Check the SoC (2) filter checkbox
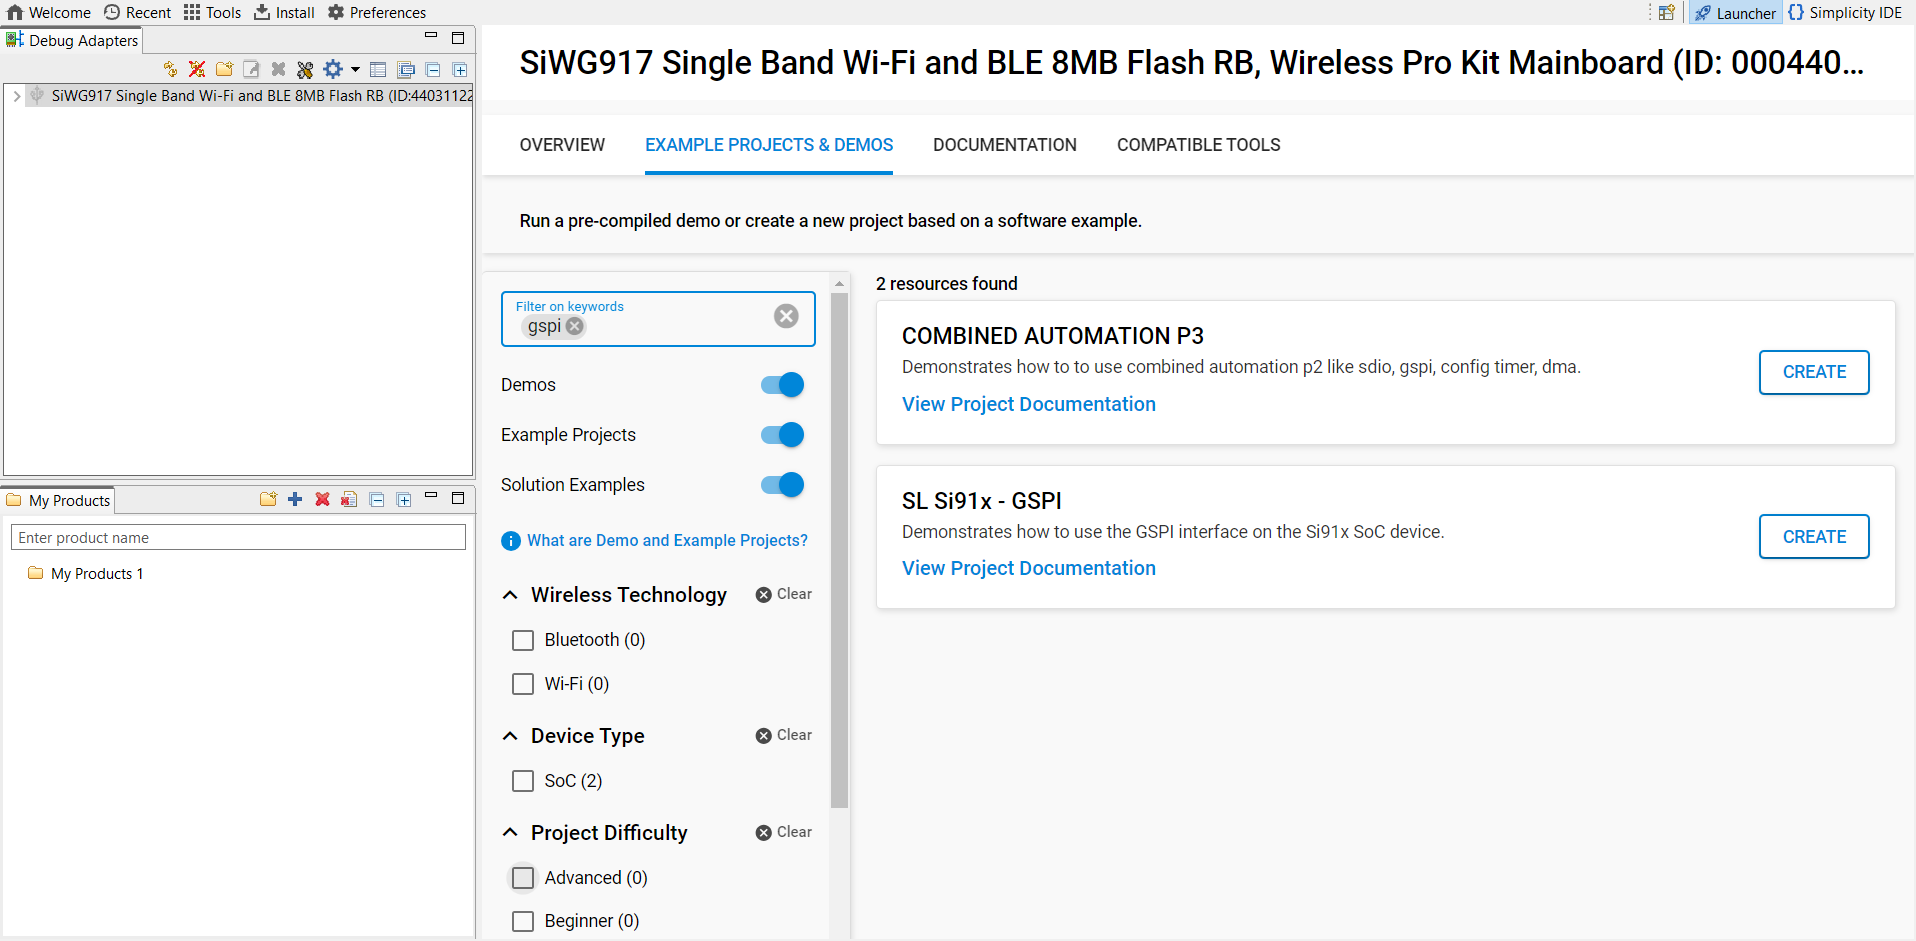 pos(523,781)
